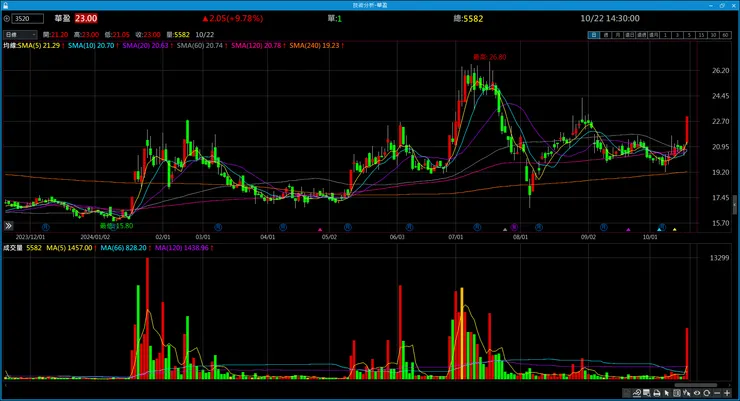Choose the 15-minute interval button
This screenshot has height=401, width=740.
click(701, 35)
